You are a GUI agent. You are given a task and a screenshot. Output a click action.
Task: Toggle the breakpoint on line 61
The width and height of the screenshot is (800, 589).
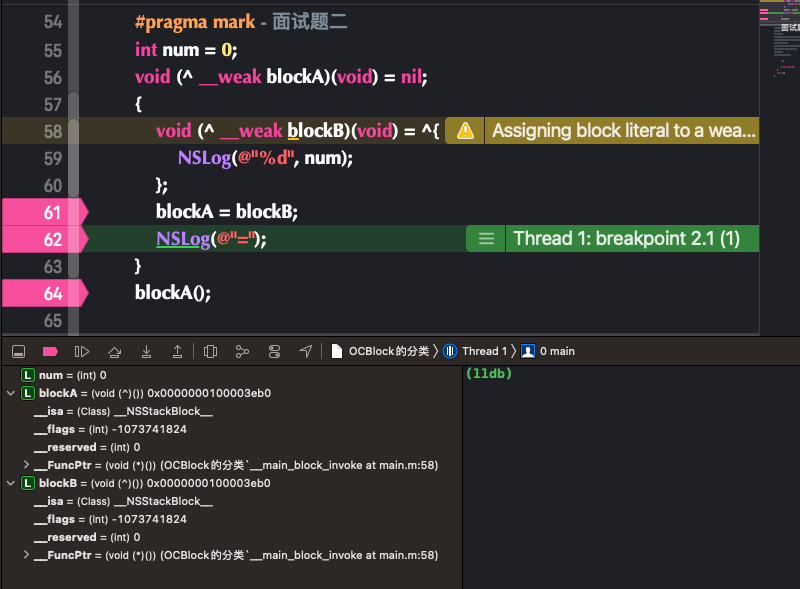(x=45, y=212)
